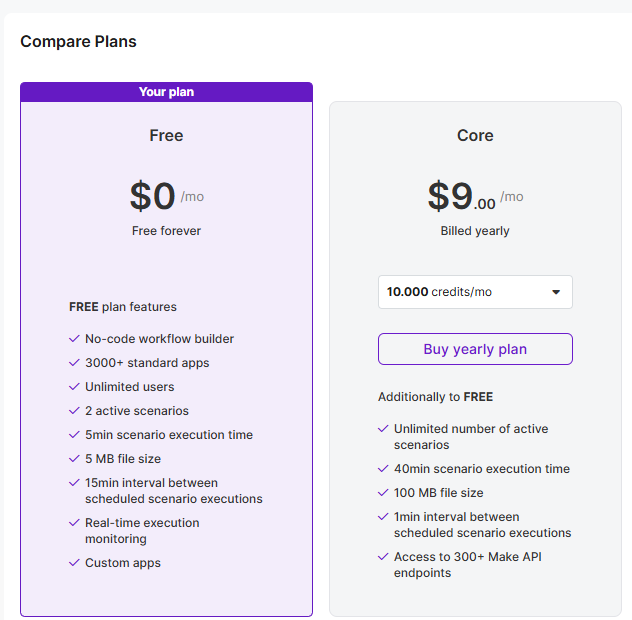
Task: Click checkmark beside 40min scenario execution time
Action: 383,469
